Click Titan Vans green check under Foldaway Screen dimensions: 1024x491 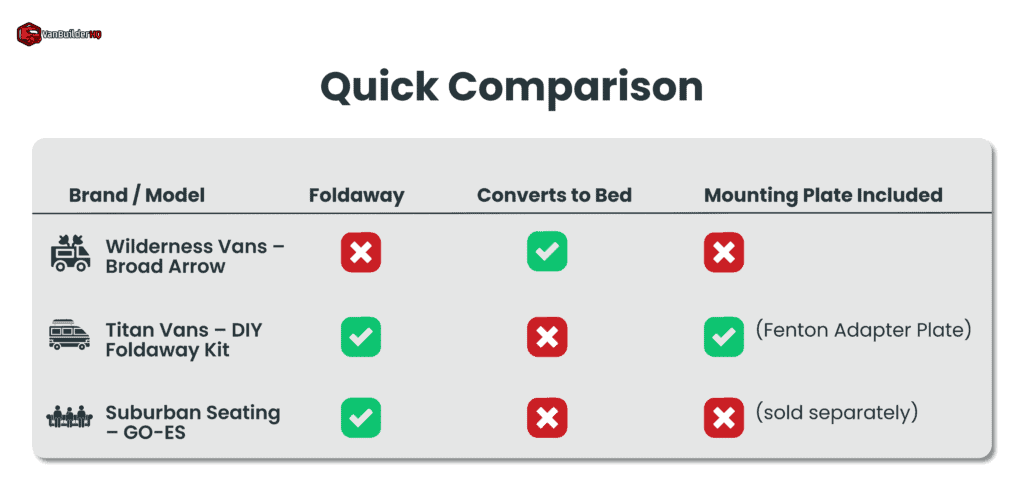(x=360, y=337)
